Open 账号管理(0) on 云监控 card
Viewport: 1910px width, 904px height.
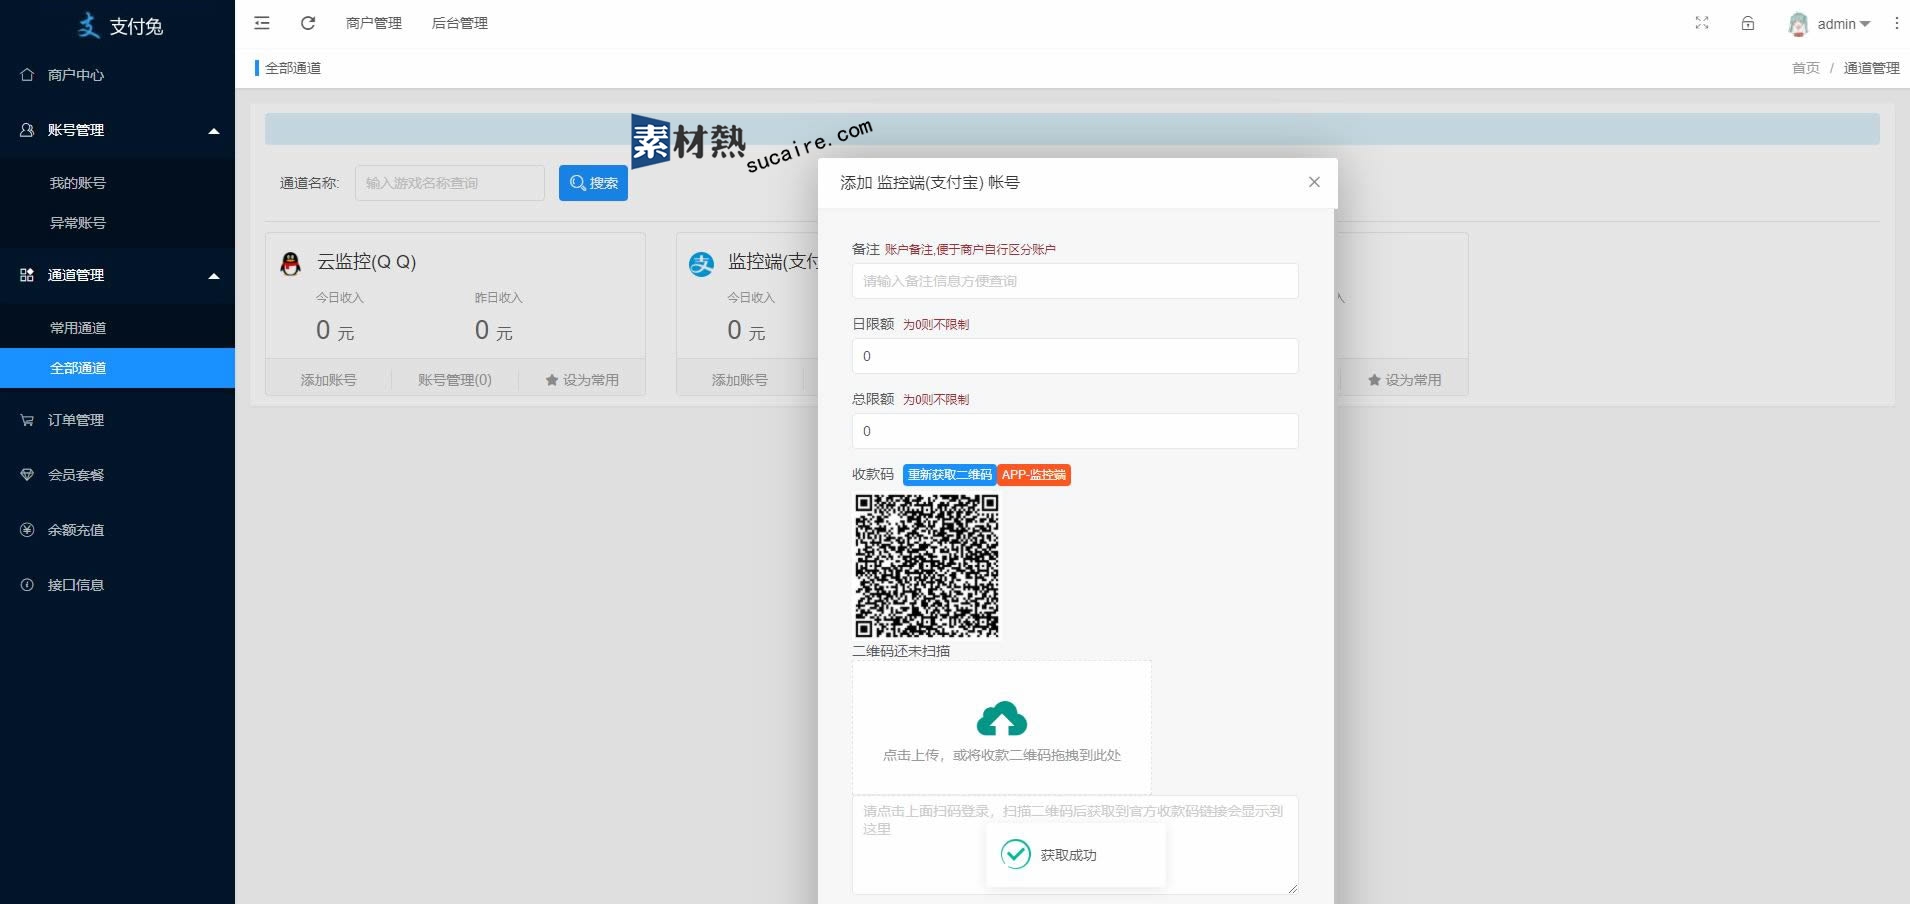455,380
